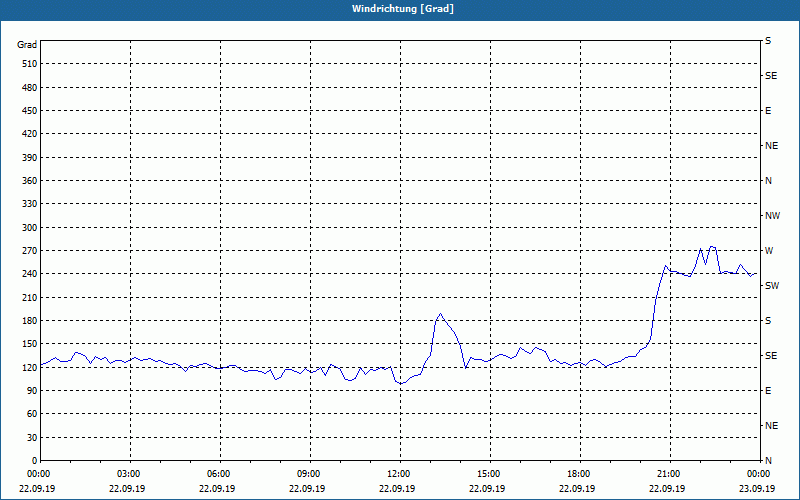Click the "N" compass label level with 0

click(x=768, y=461)
